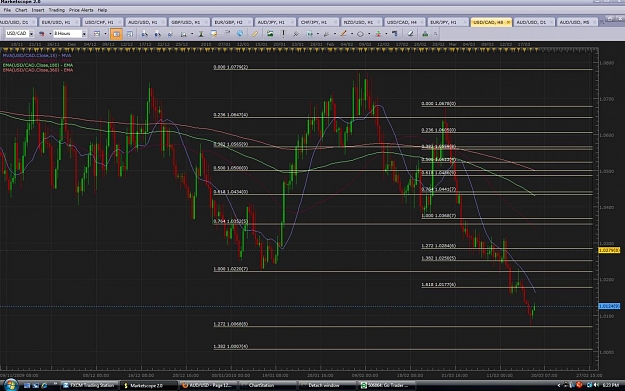Toggle the chart view button next to orange one
Screen dimensions: 625x391
point(130,34)
